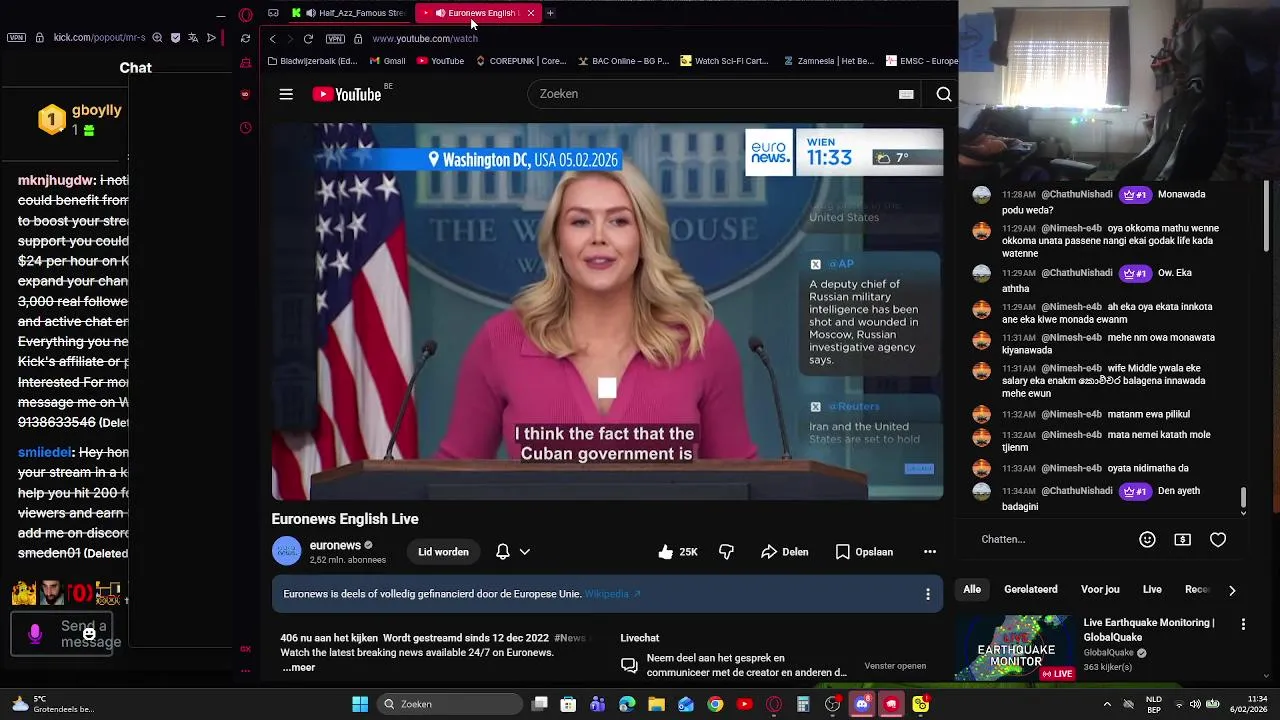Toggle VPN in the Kick popout window
Image resolution: width=1280 pixels, height=720 pixels.
[16, 38]
